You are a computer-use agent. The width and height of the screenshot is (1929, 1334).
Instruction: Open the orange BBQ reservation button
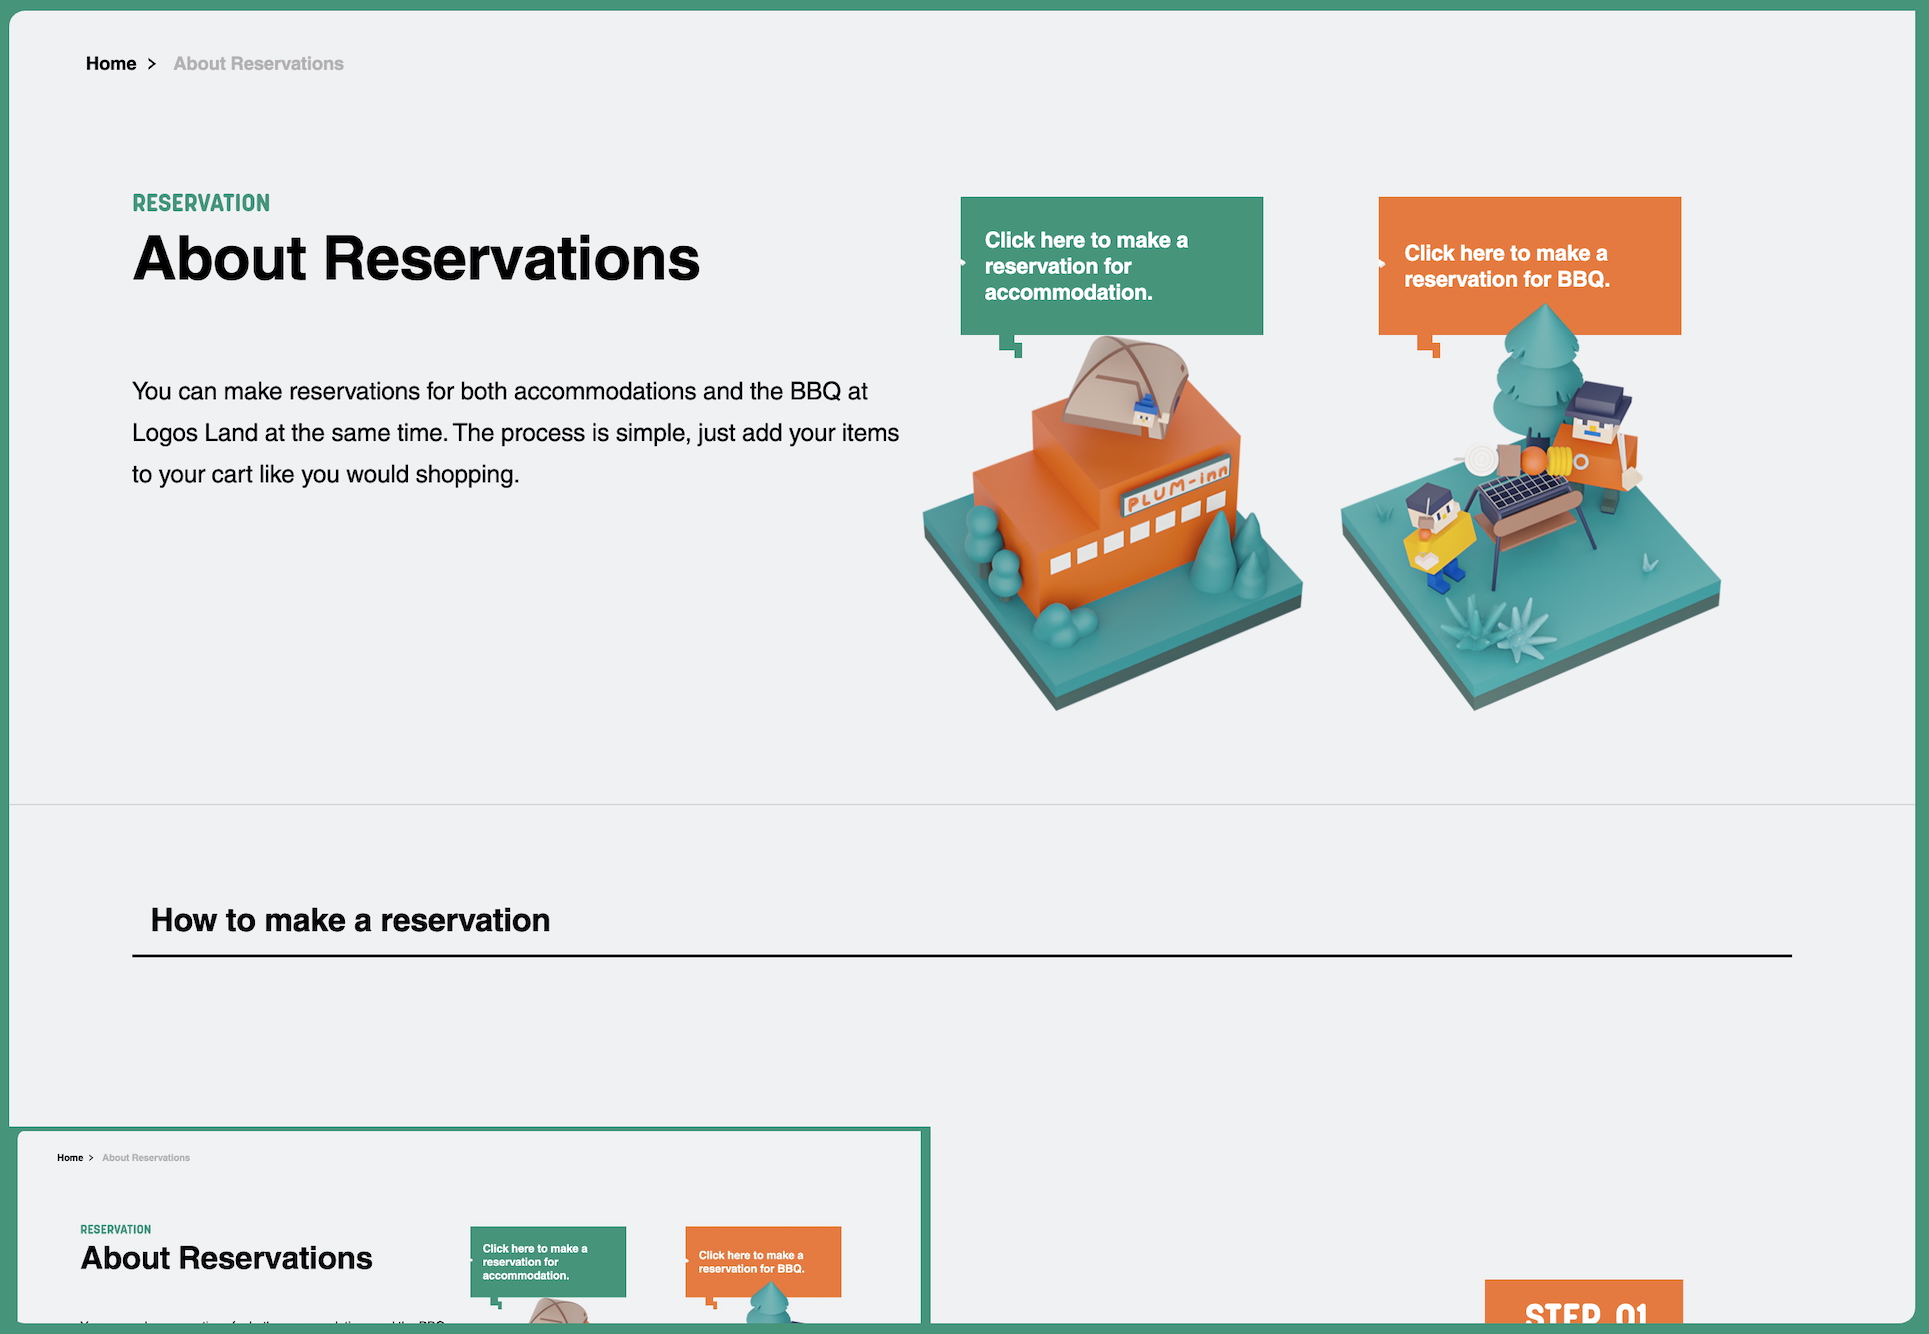1528,266
